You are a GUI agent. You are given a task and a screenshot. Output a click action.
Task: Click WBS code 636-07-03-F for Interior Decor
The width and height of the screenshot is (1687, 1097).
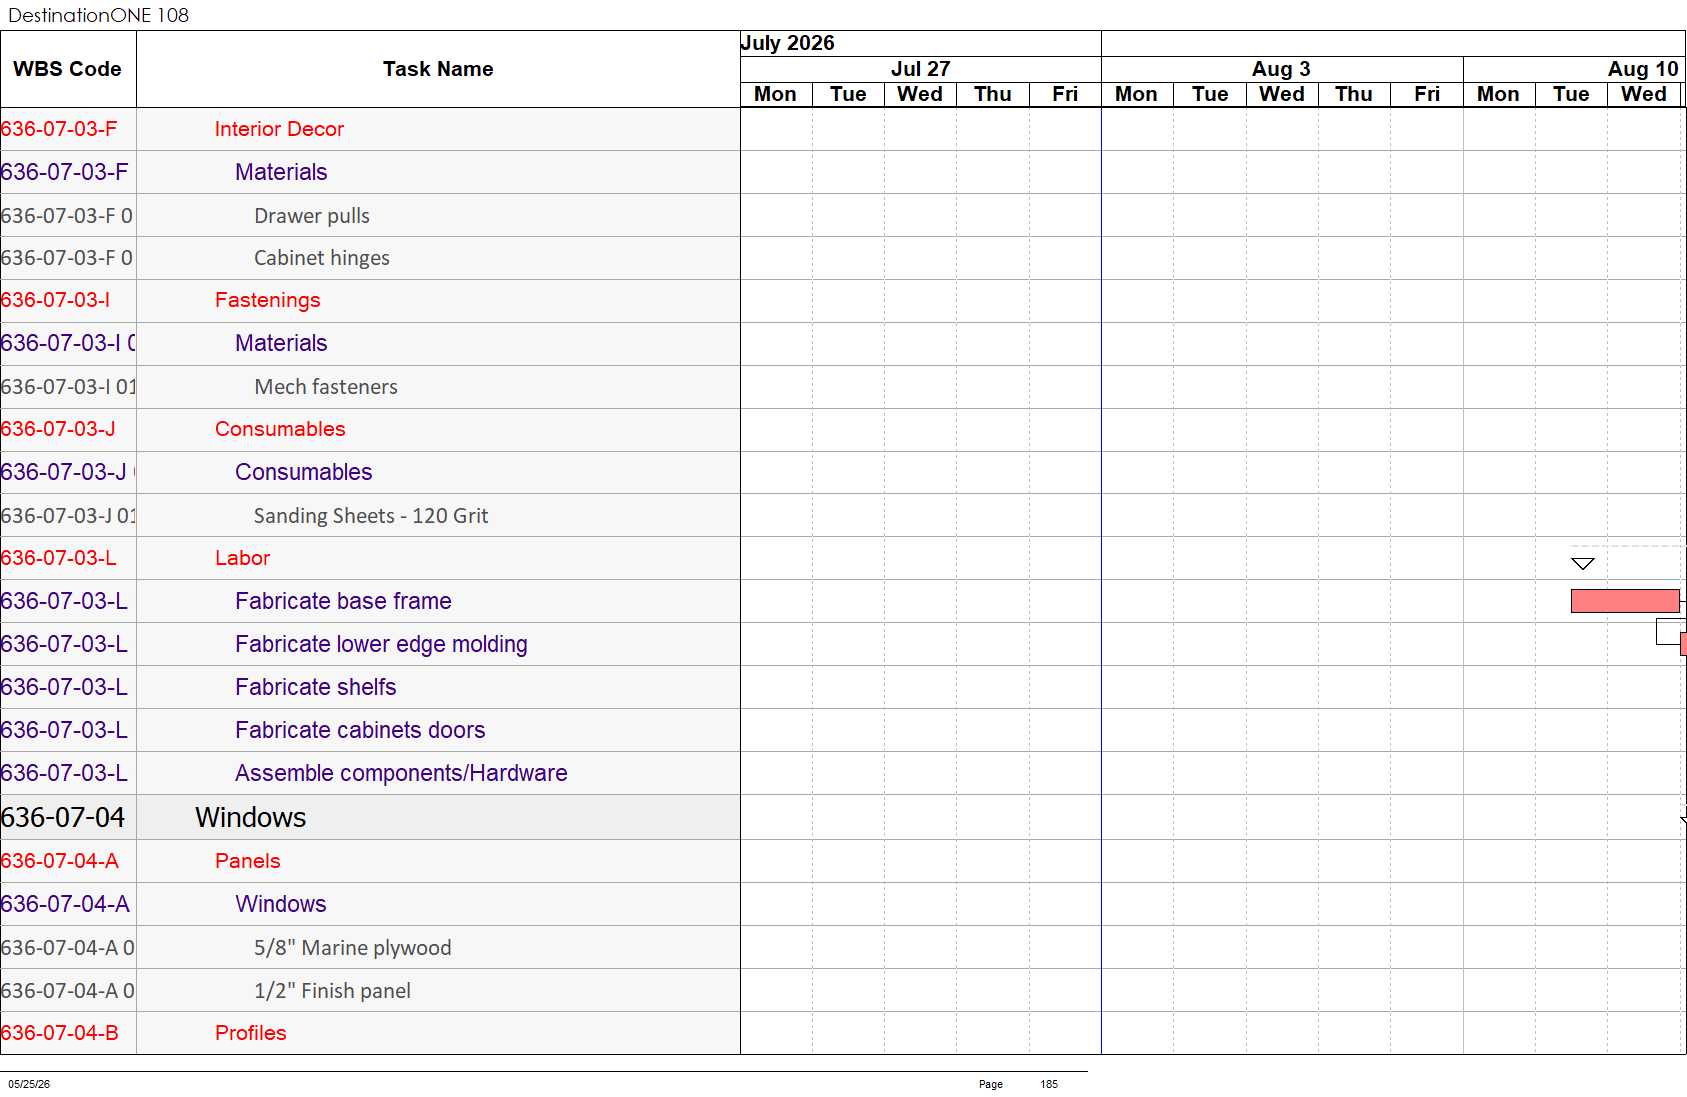coord(59,129)
